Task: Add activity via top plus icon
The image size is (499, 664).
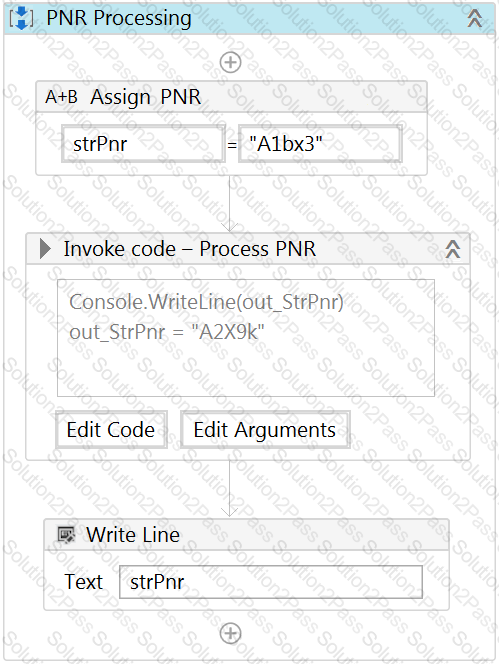Action: point(230,62)
